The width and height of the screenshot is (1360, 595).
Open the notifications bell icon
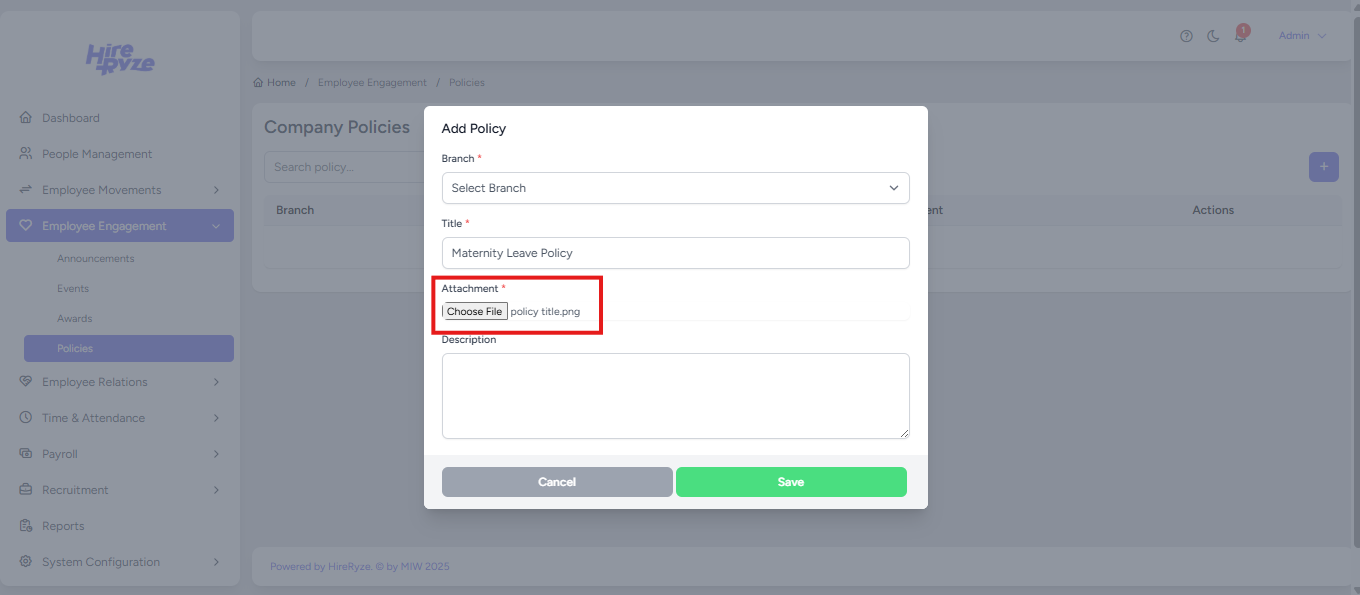(1241, 36)
